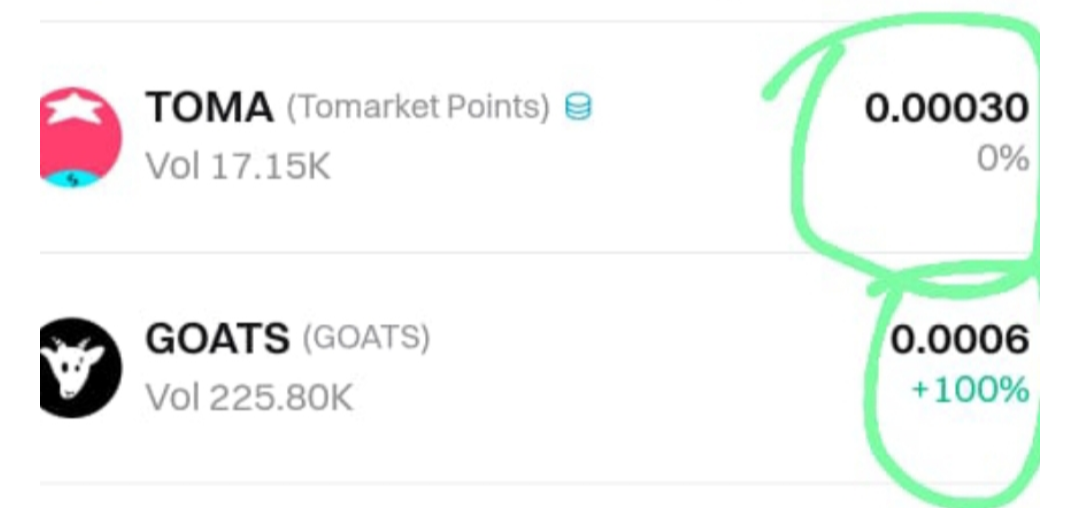
Task: Click the blue coin stack icon
Action: click(577, 108)
